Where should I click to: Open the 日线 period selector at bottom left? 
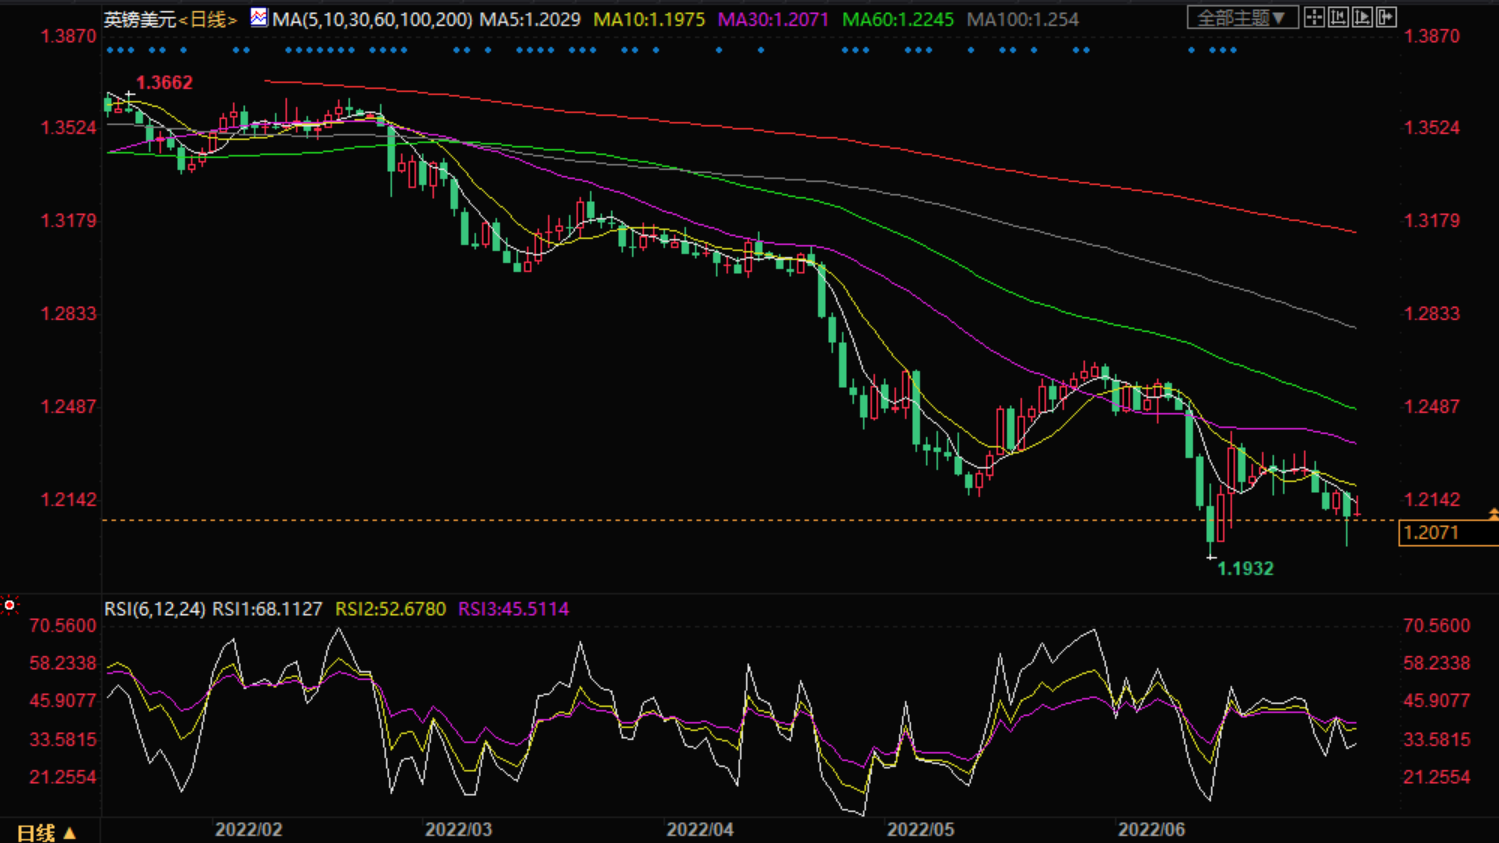(x=46, y=832)
